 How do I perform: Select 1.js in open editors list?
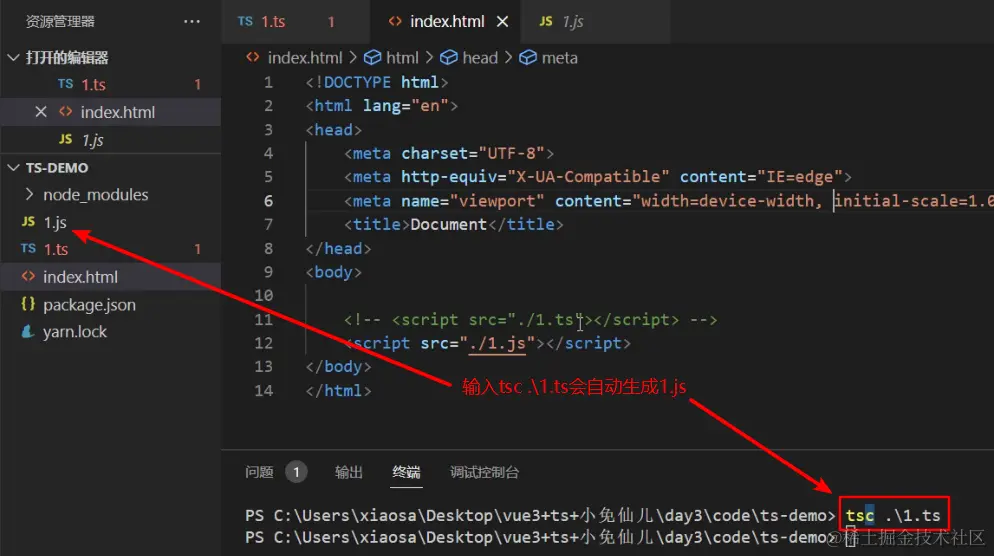point(110,139)
